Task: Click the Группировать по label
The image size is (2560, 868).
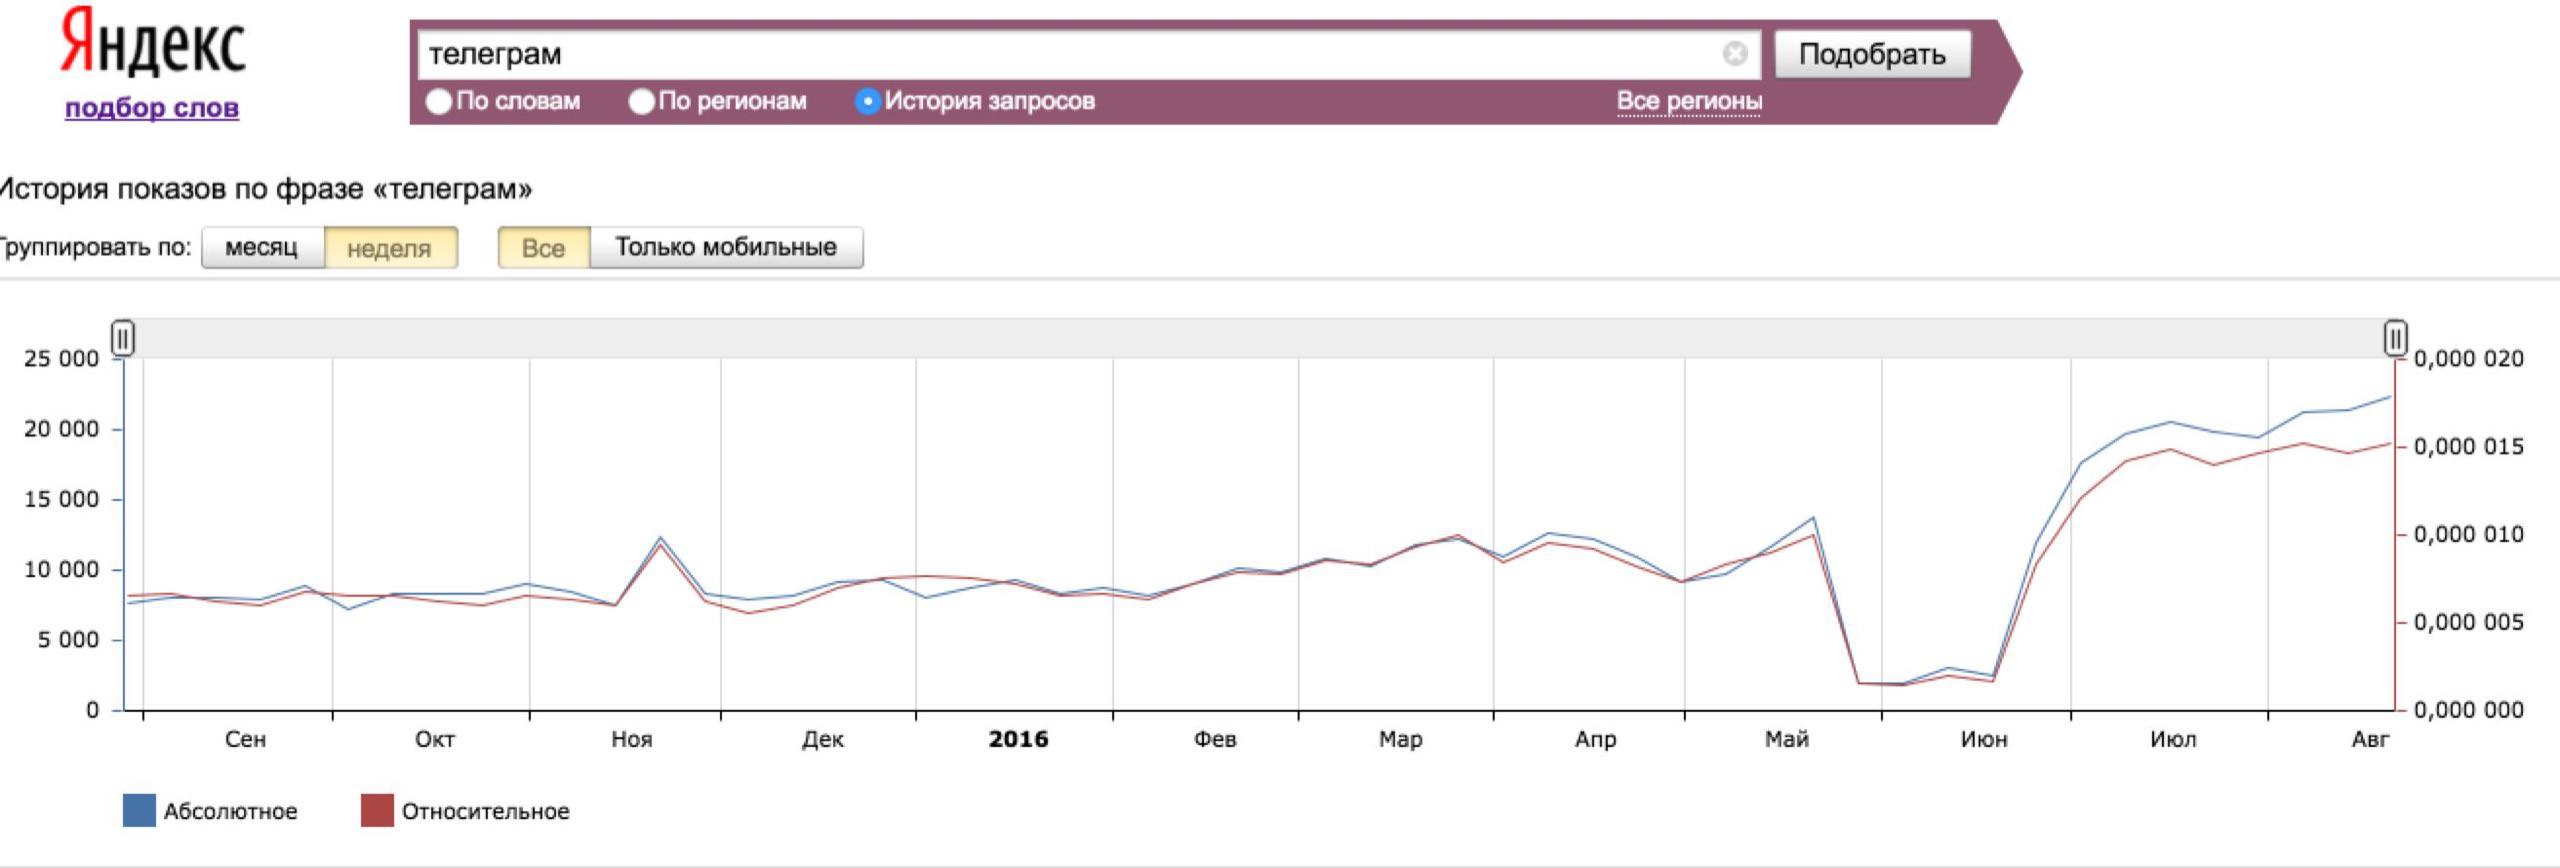Action: tap(95, 247)
